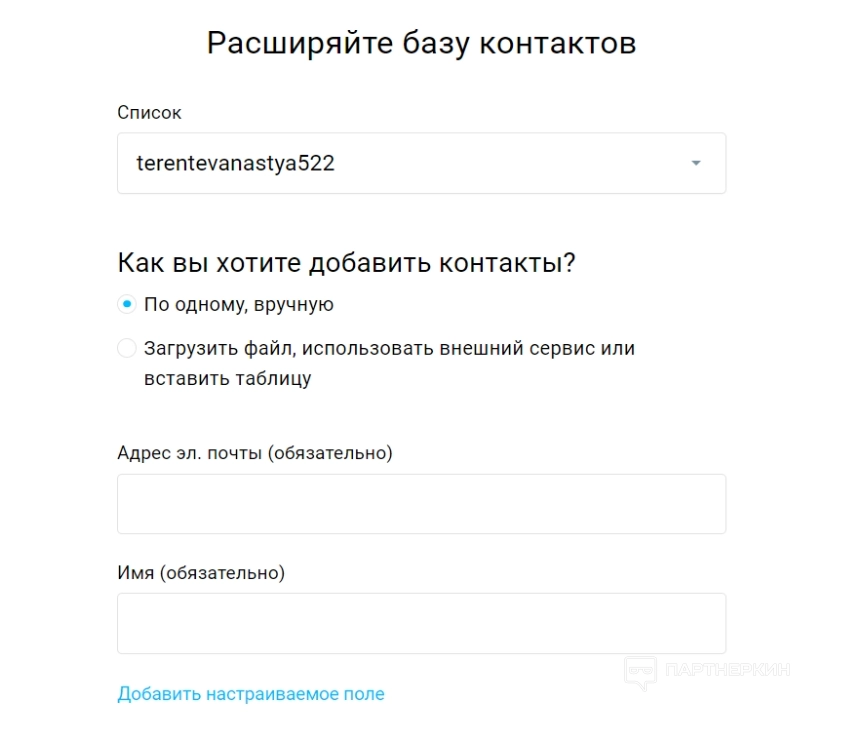Focus the Имя input field

point(421,624)
